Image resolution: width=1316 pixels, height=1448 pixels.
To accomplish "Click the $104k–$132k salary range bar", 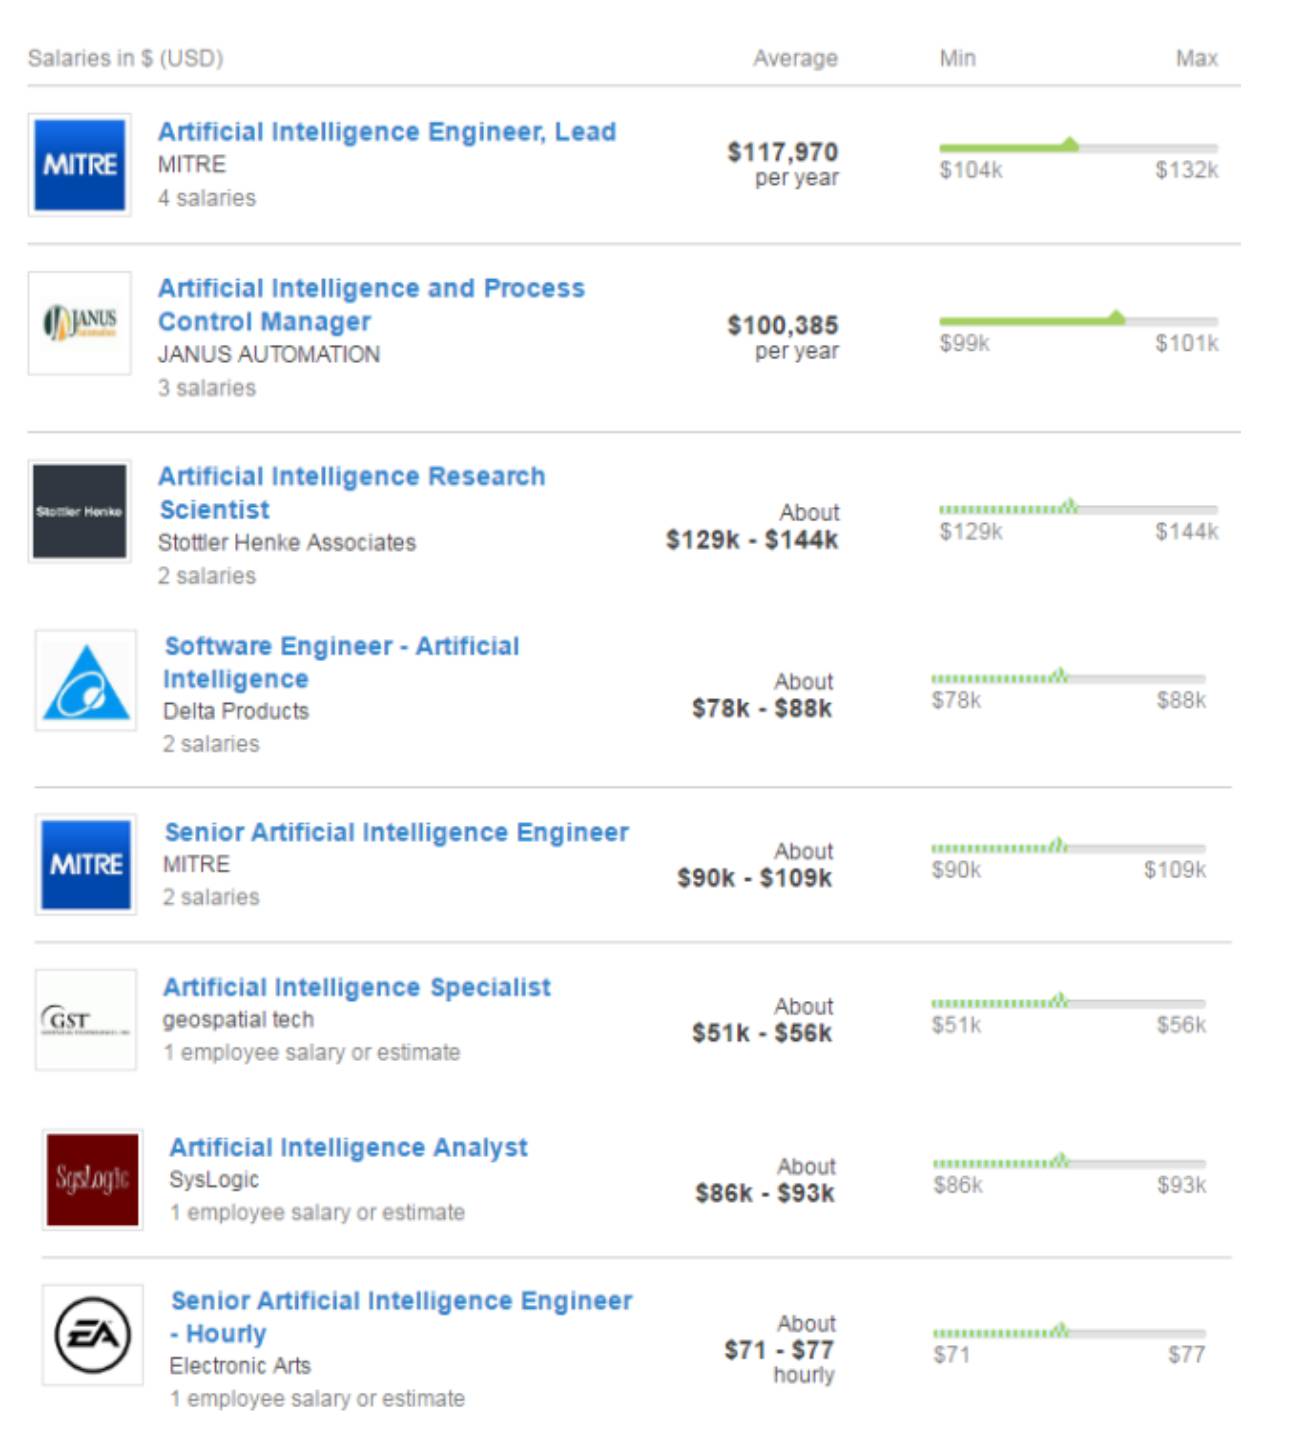I will tap(1078, 148).
